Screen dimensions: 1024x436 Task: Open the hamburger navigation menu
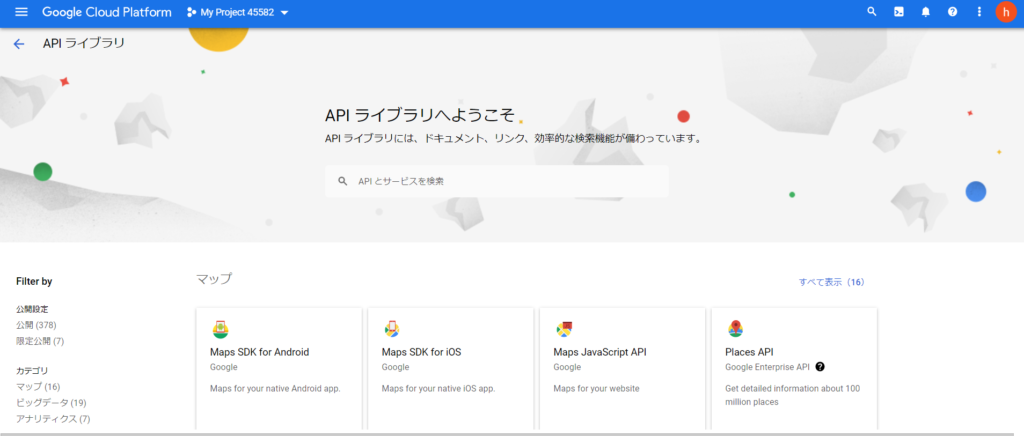click(x=21, y=12)
